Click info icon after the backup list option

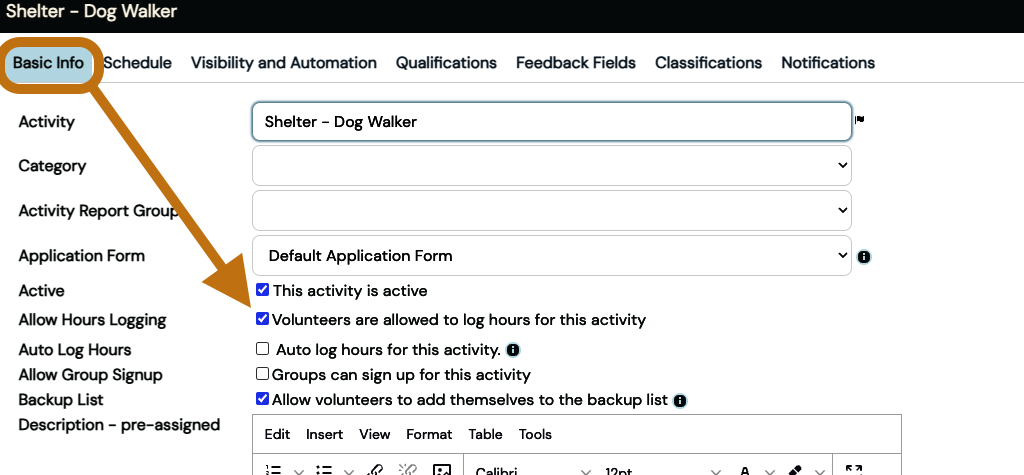(680, 400)
